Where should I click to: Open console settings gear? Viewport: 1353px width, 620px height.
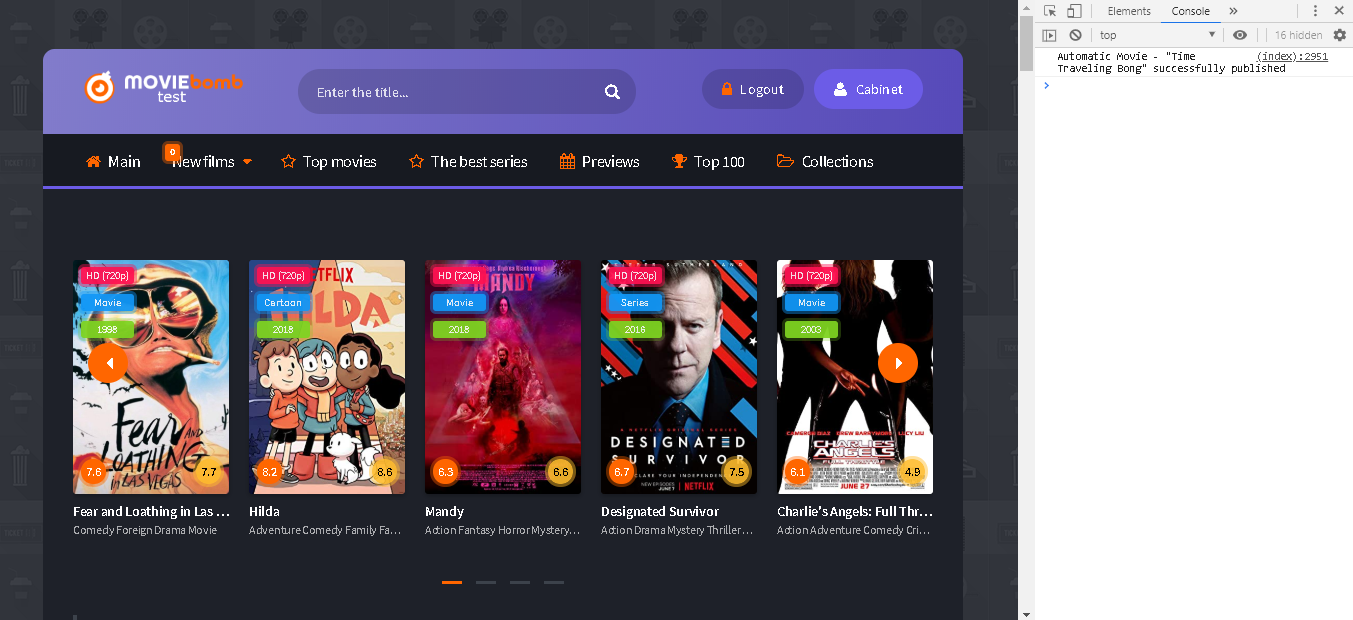(1340, 35)
